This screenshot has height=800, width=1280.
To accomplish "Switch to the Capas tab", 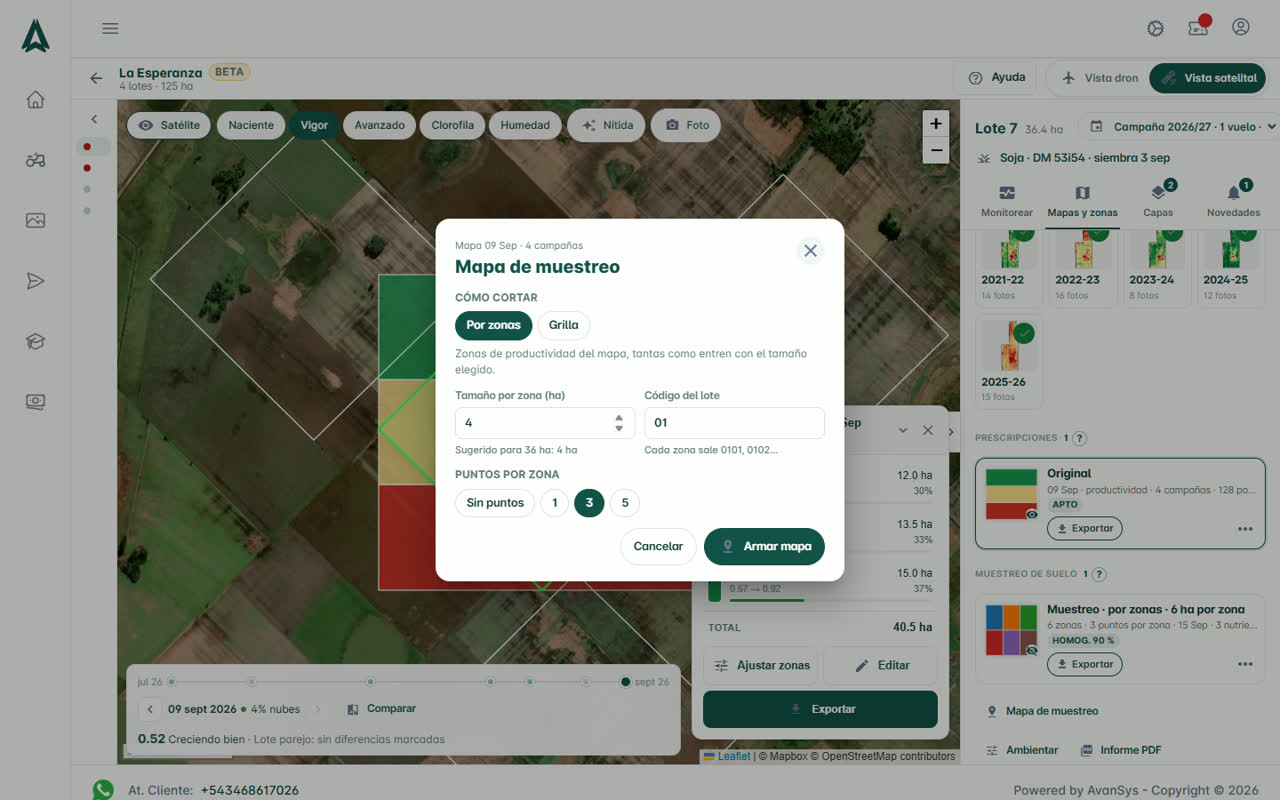I will 1158,199.
